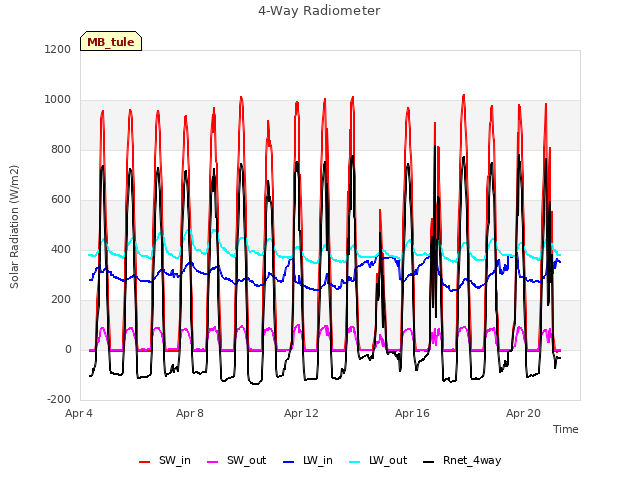Click the Apr 4 x-axis label
This screenshot has width=640, height=480.
pyautogui.click(x=79, y=413)
